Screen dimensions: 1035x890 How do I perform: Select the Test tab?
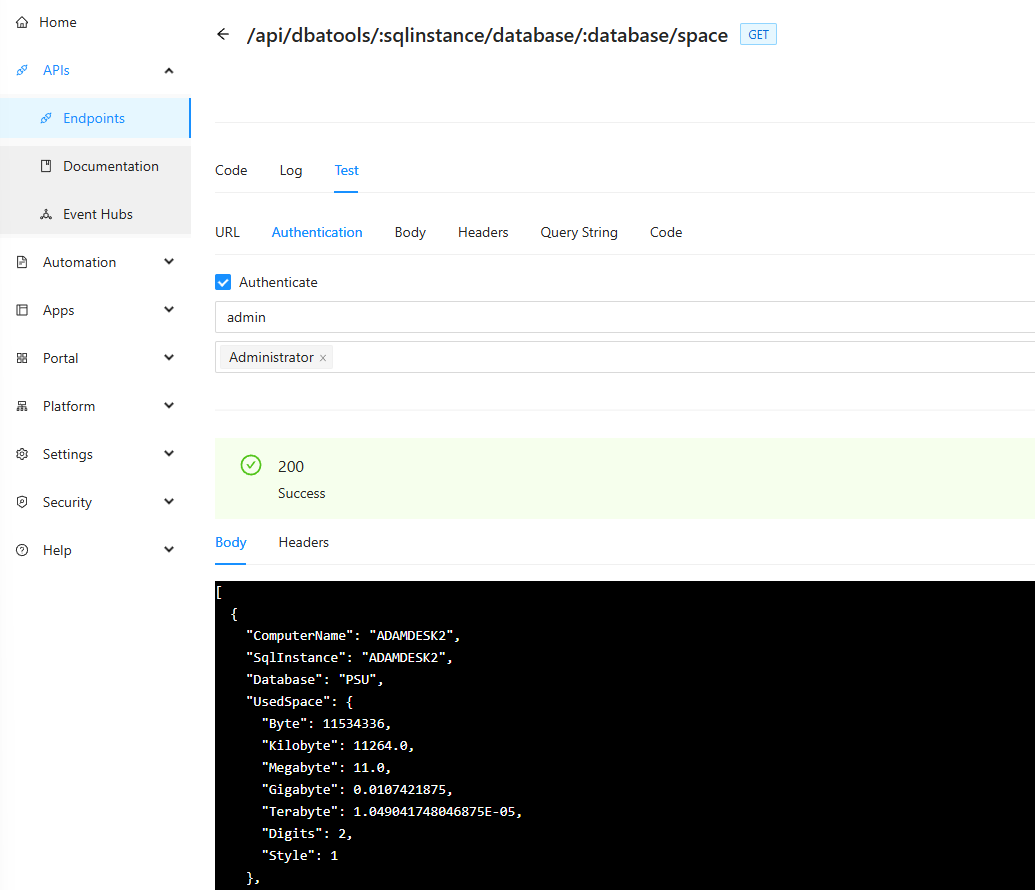(346, 170)
